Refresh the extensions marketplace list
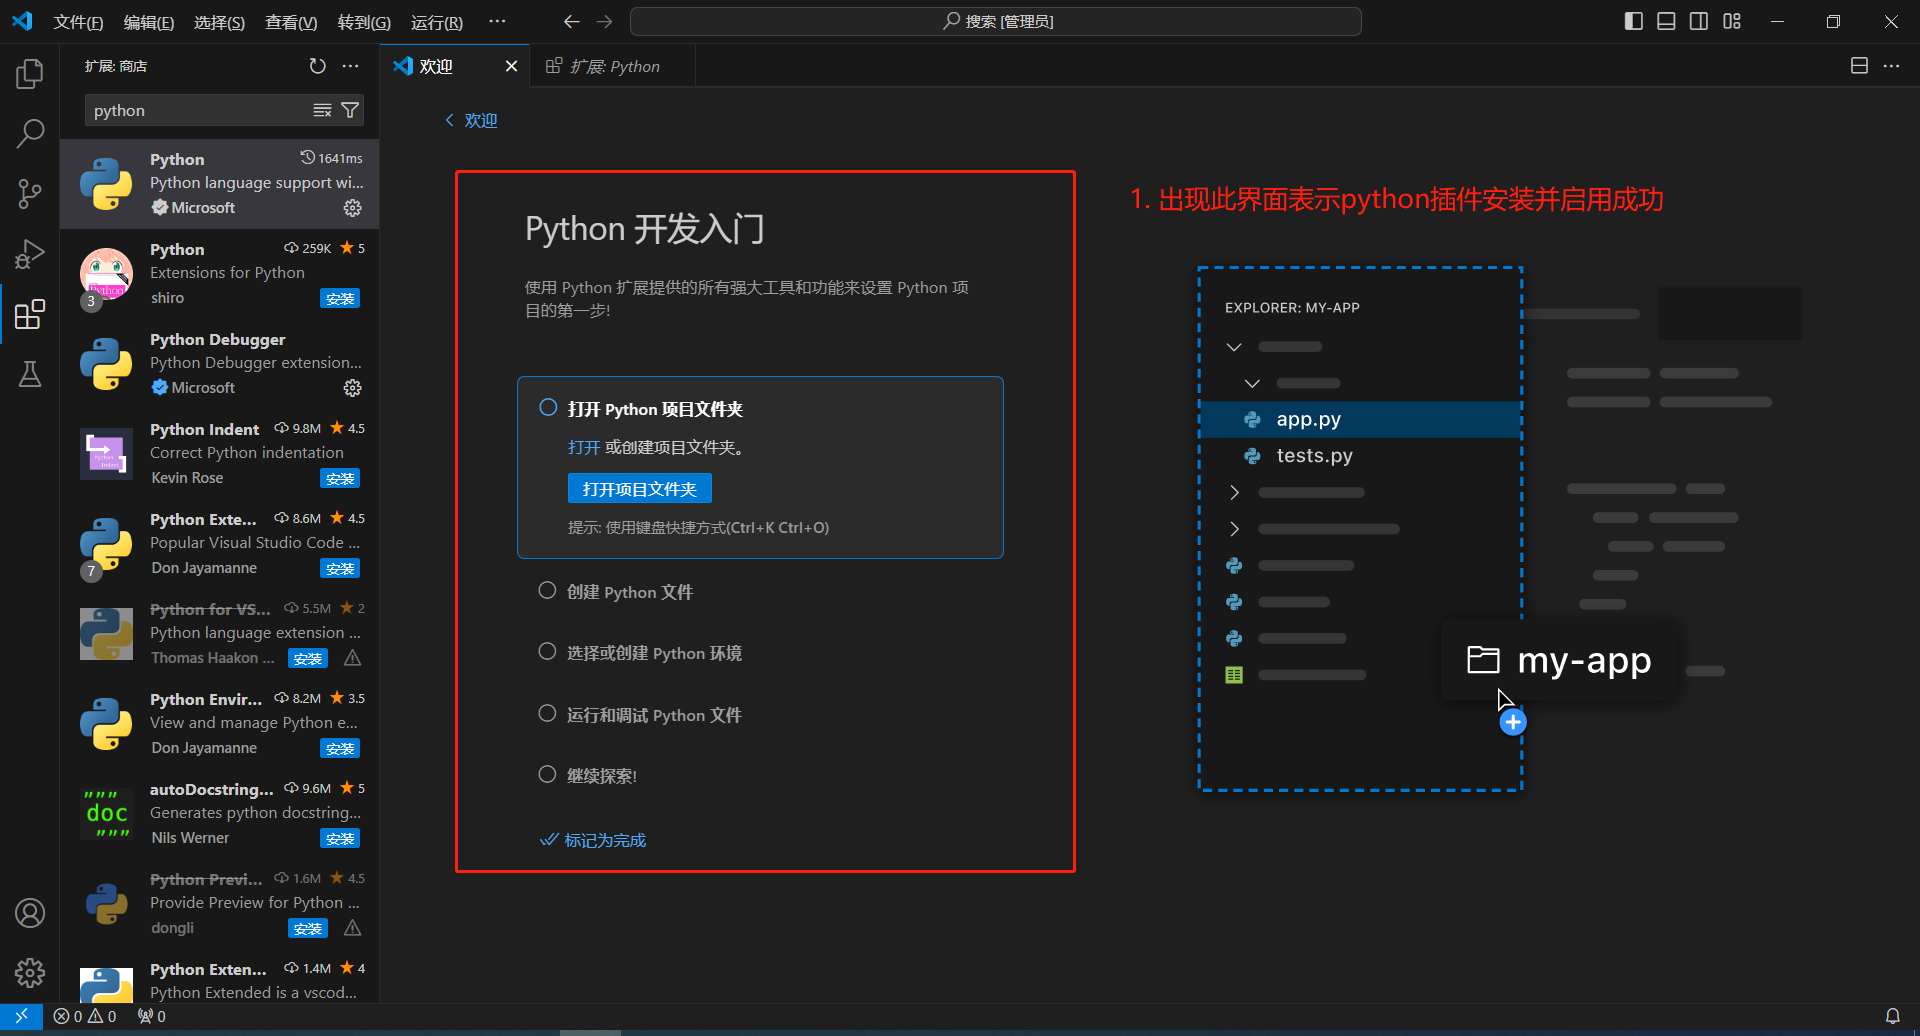 coord(317,66)
